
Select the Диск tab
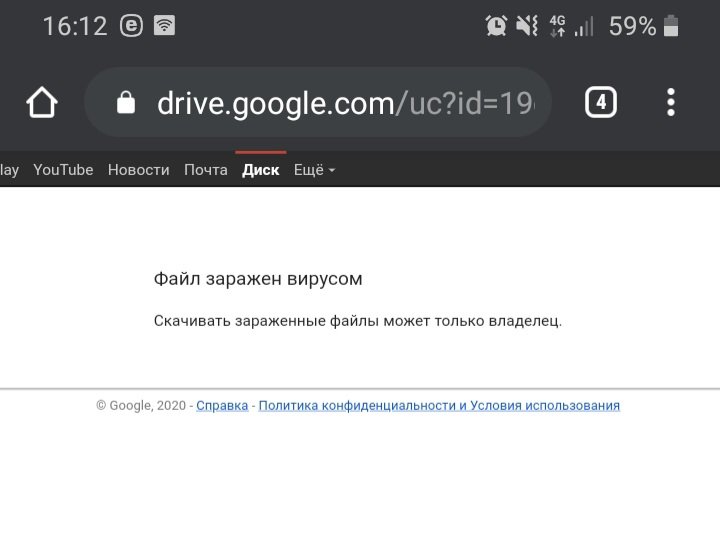tap(261, 170)
